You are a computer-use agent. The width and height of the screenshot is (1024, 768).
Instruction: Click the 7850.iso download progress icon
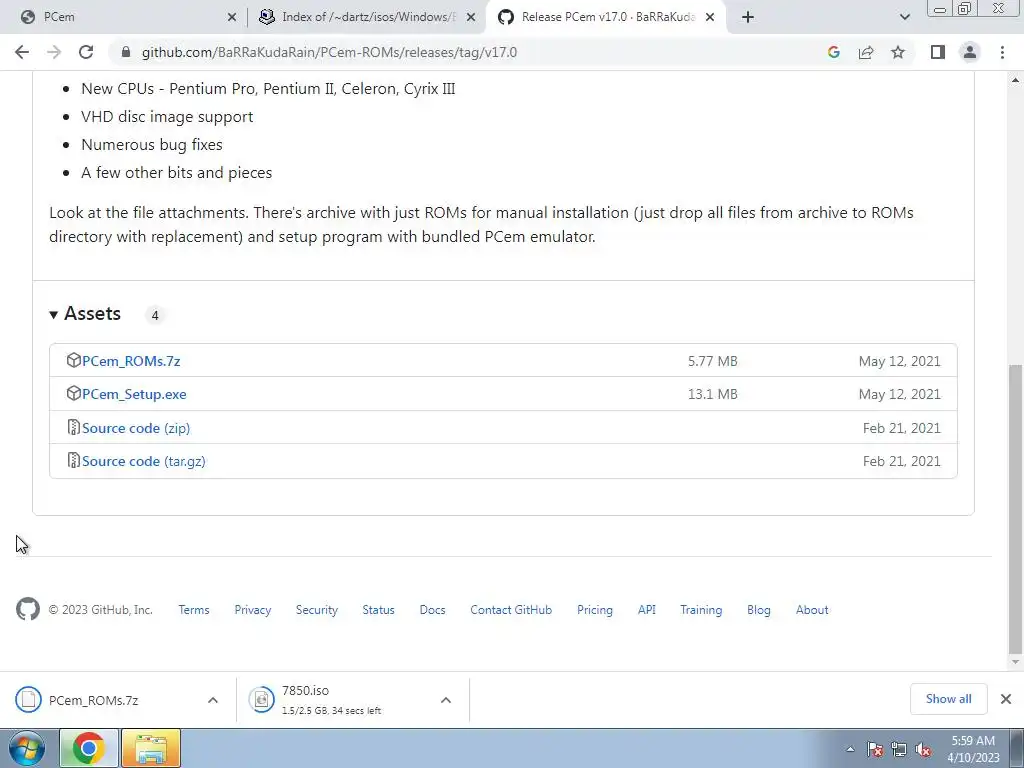coord(261,699)
